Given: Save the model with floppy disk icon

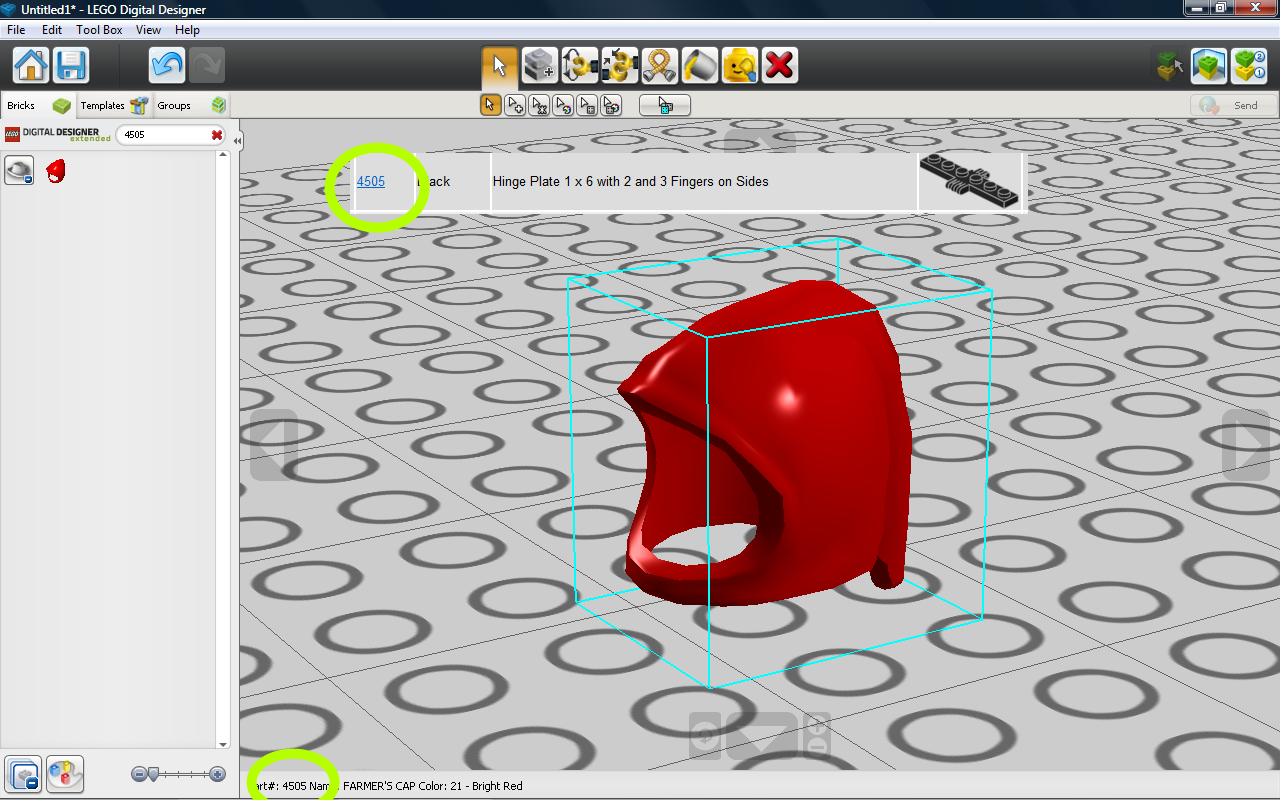Looking at the screenshot, I should click(71, 66).
